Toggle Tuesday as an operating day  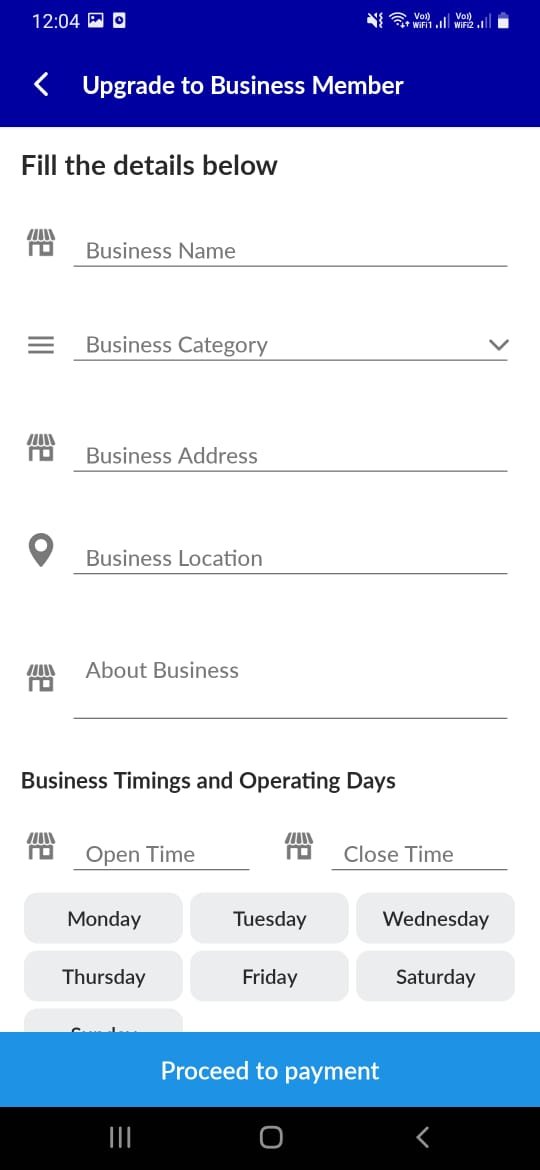[x=269, y=919]
